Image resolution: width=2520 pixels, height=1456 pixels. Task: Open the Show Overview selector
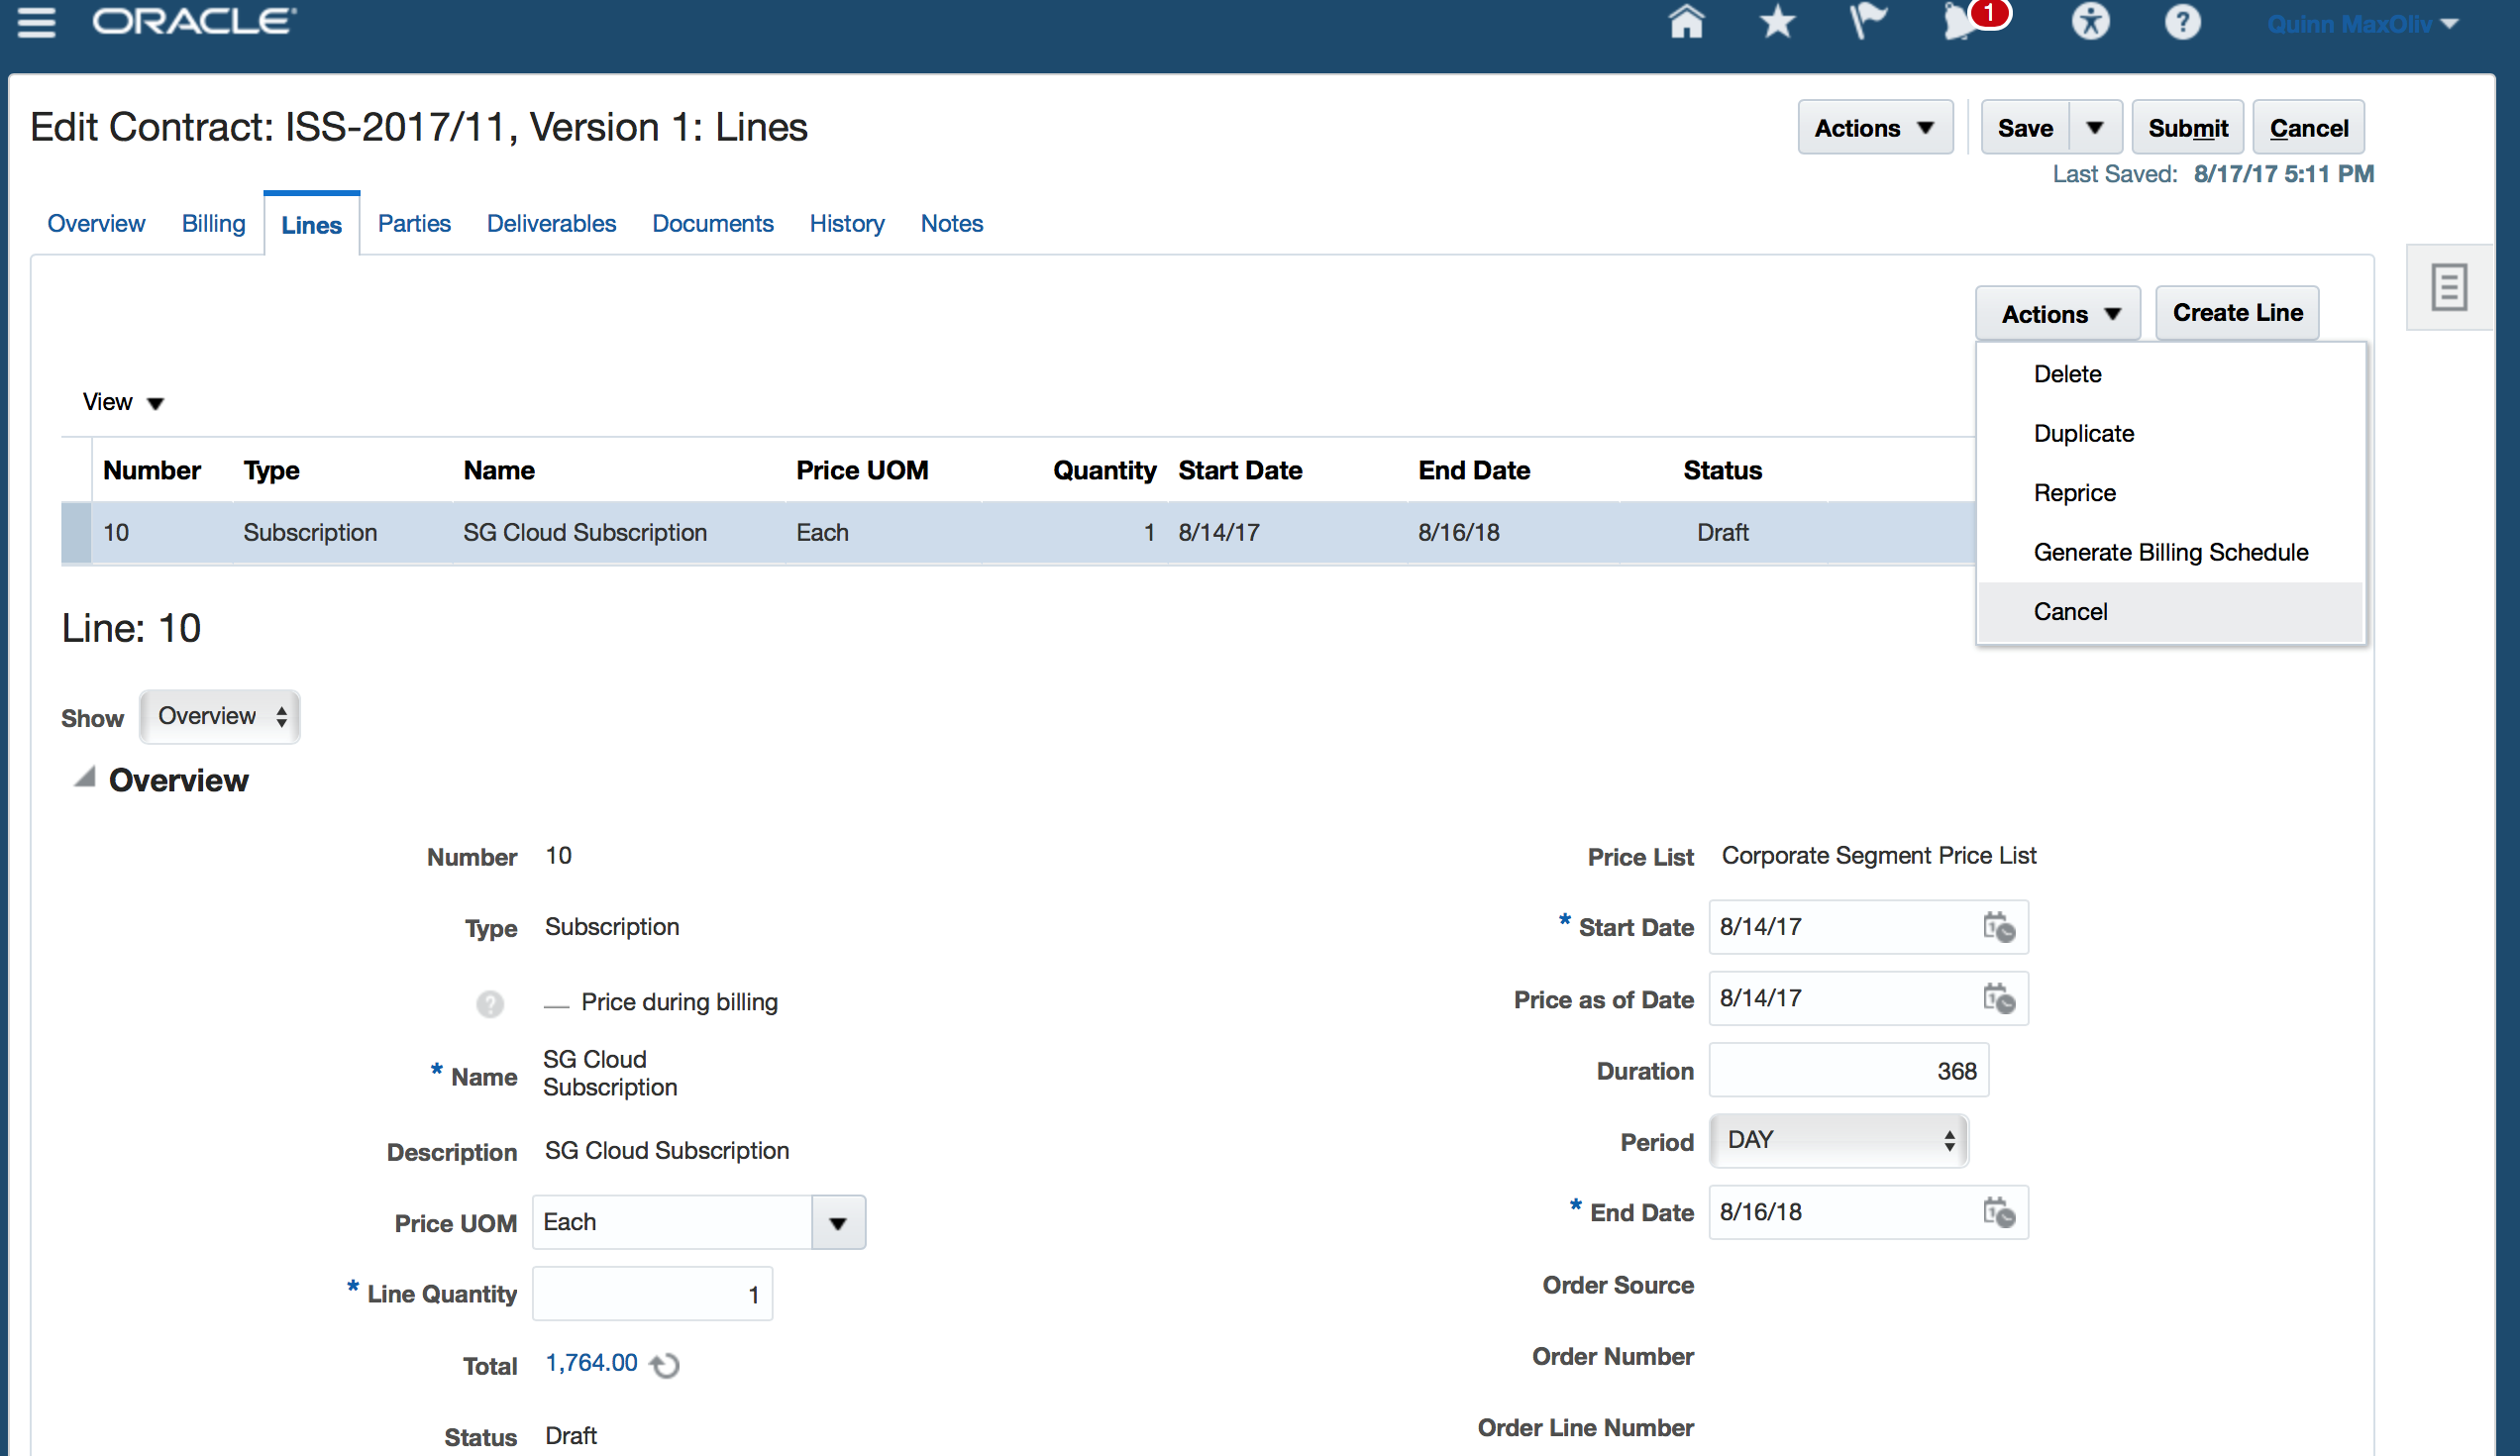[x=220, y=717]
